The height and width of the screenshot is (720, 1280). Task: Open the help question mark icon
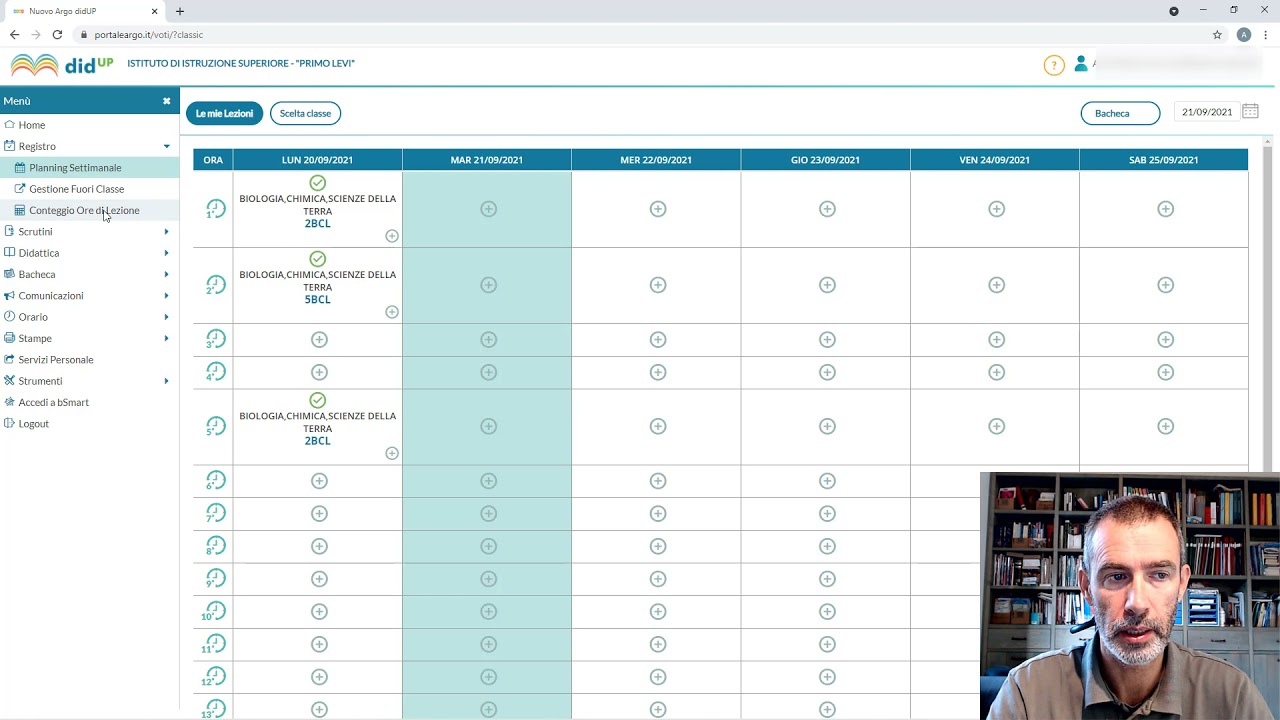[x=1054, y=65]
